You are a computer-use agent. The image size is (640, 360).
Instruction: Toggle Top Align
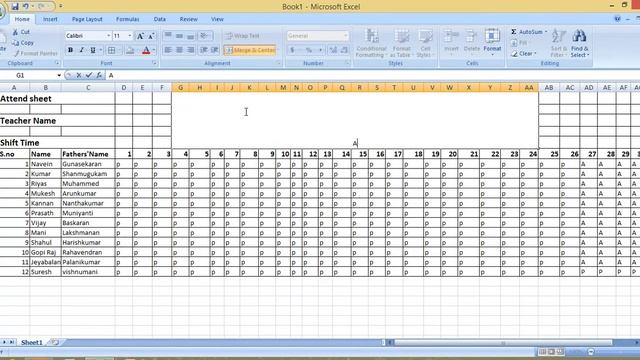[x=168, y=36]
